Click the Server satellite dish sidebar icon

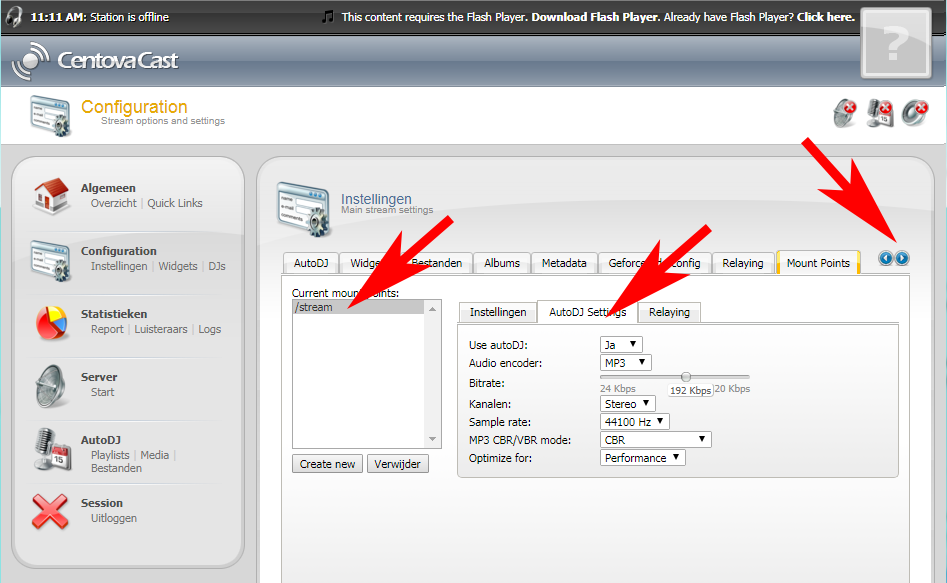click(51, 385)
